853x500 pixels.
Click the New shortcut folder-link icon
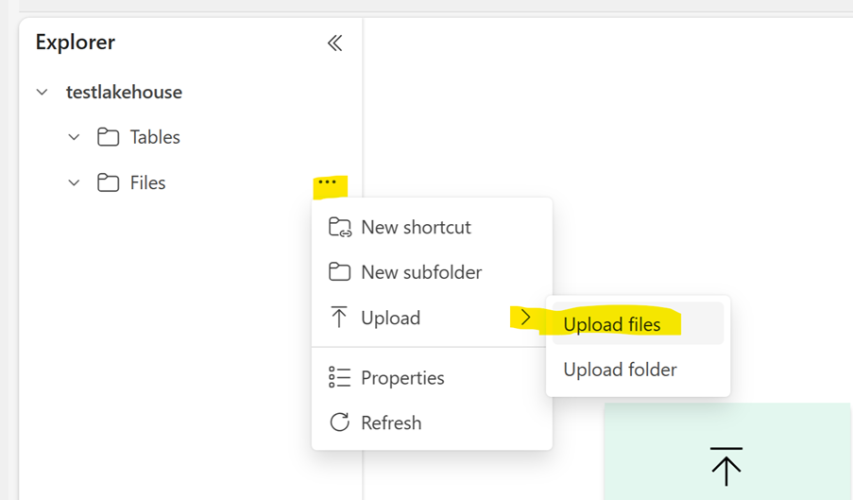click(x=340, y=227)
